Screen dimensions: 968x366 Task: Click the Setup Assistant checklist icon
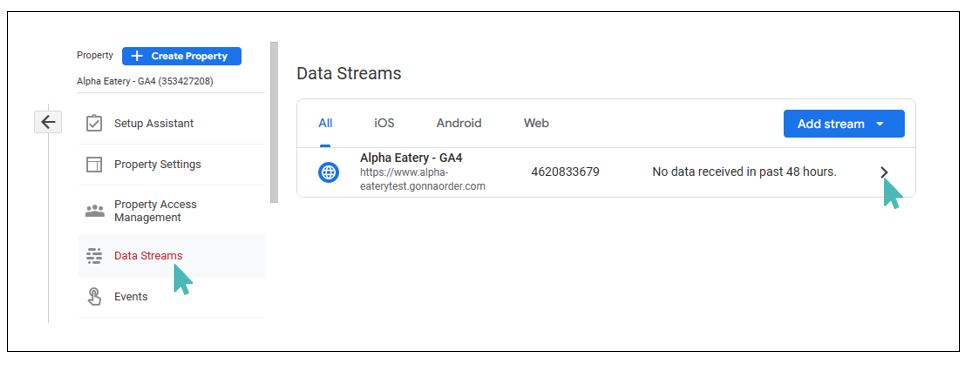[94, 123]
